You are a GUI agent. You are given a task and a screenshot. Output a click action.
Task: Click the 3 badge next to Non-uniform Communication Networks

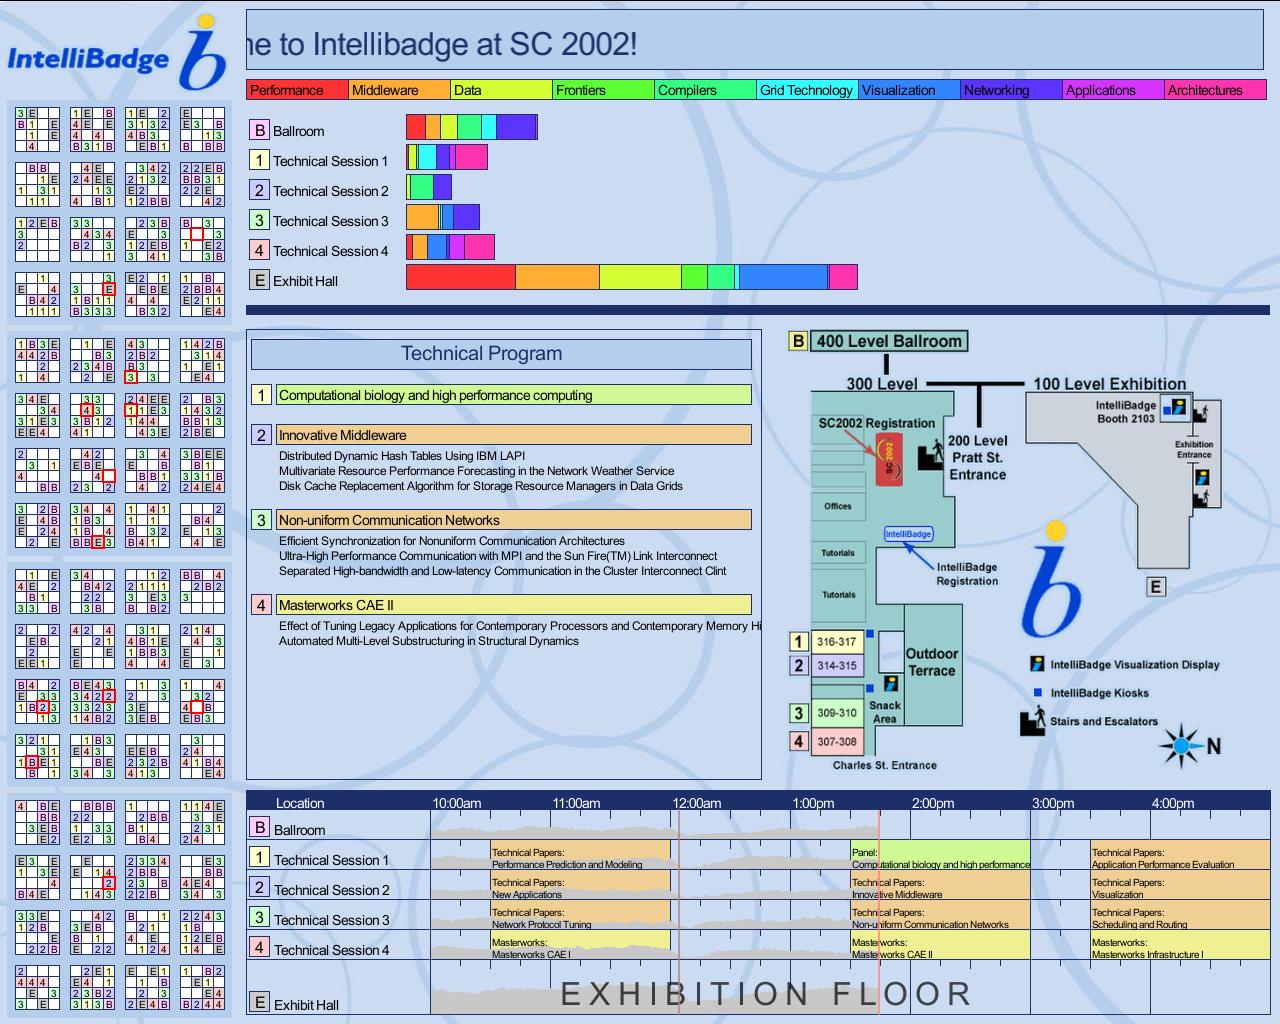(x=261, y=520)
